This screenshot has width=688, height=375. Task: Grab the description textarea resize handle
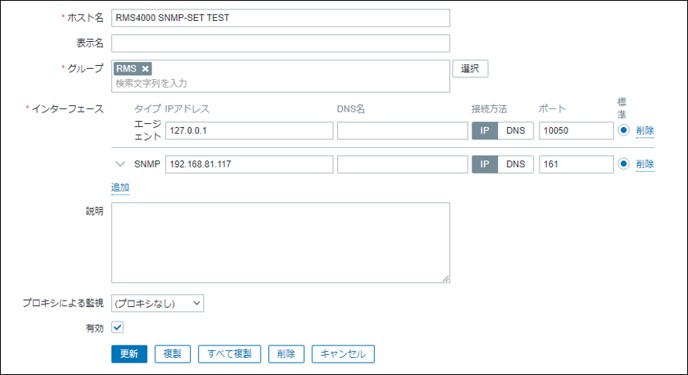coord(446,279)
